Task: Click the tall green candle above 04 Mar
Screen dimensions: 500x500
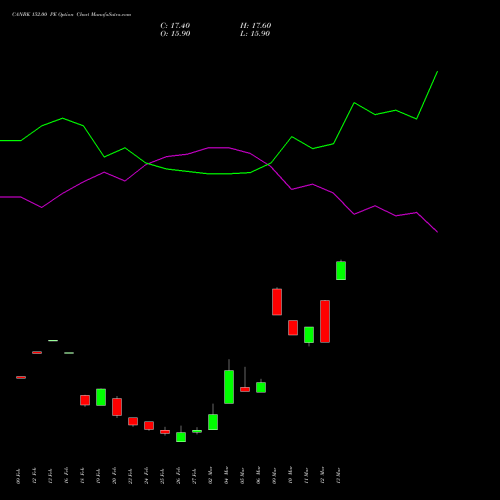Action: pos(229,387)
